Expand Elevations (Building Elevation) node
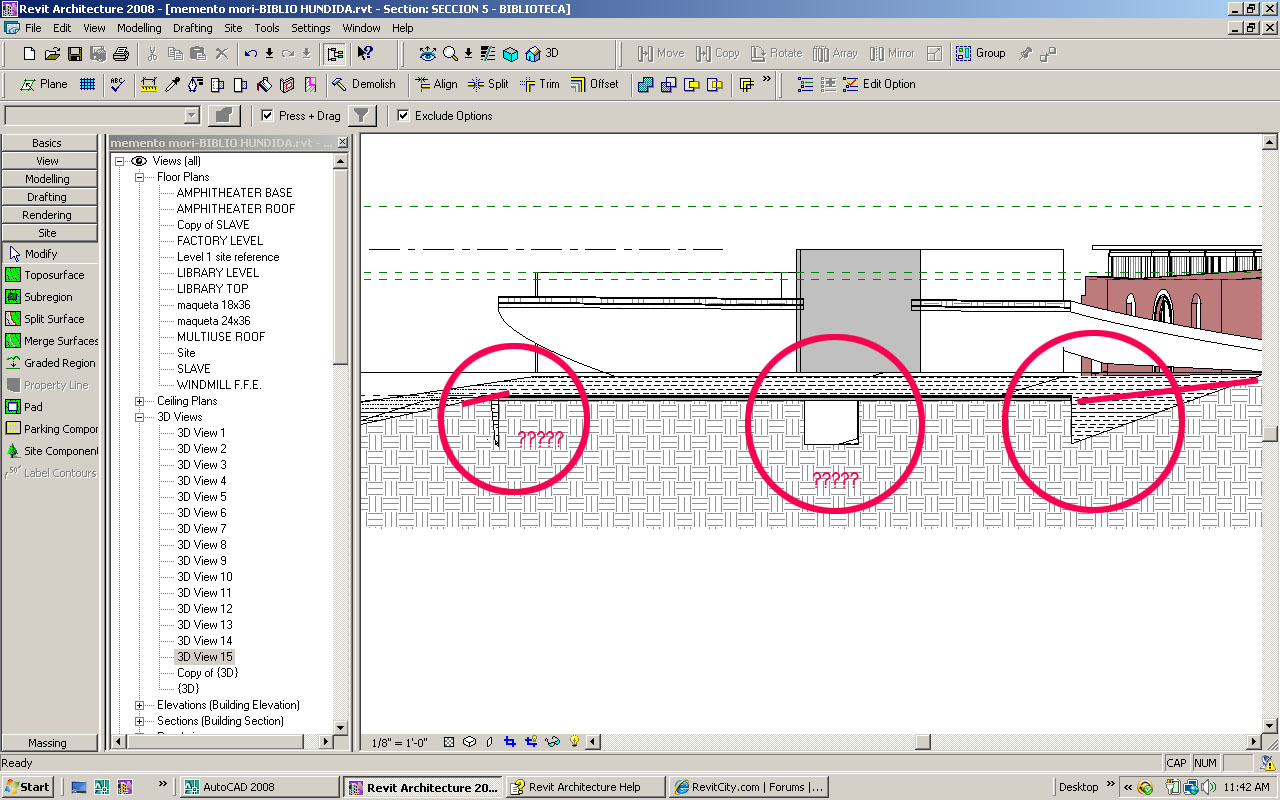Viewport: 1280px width, 800px height. coord(139,705)
